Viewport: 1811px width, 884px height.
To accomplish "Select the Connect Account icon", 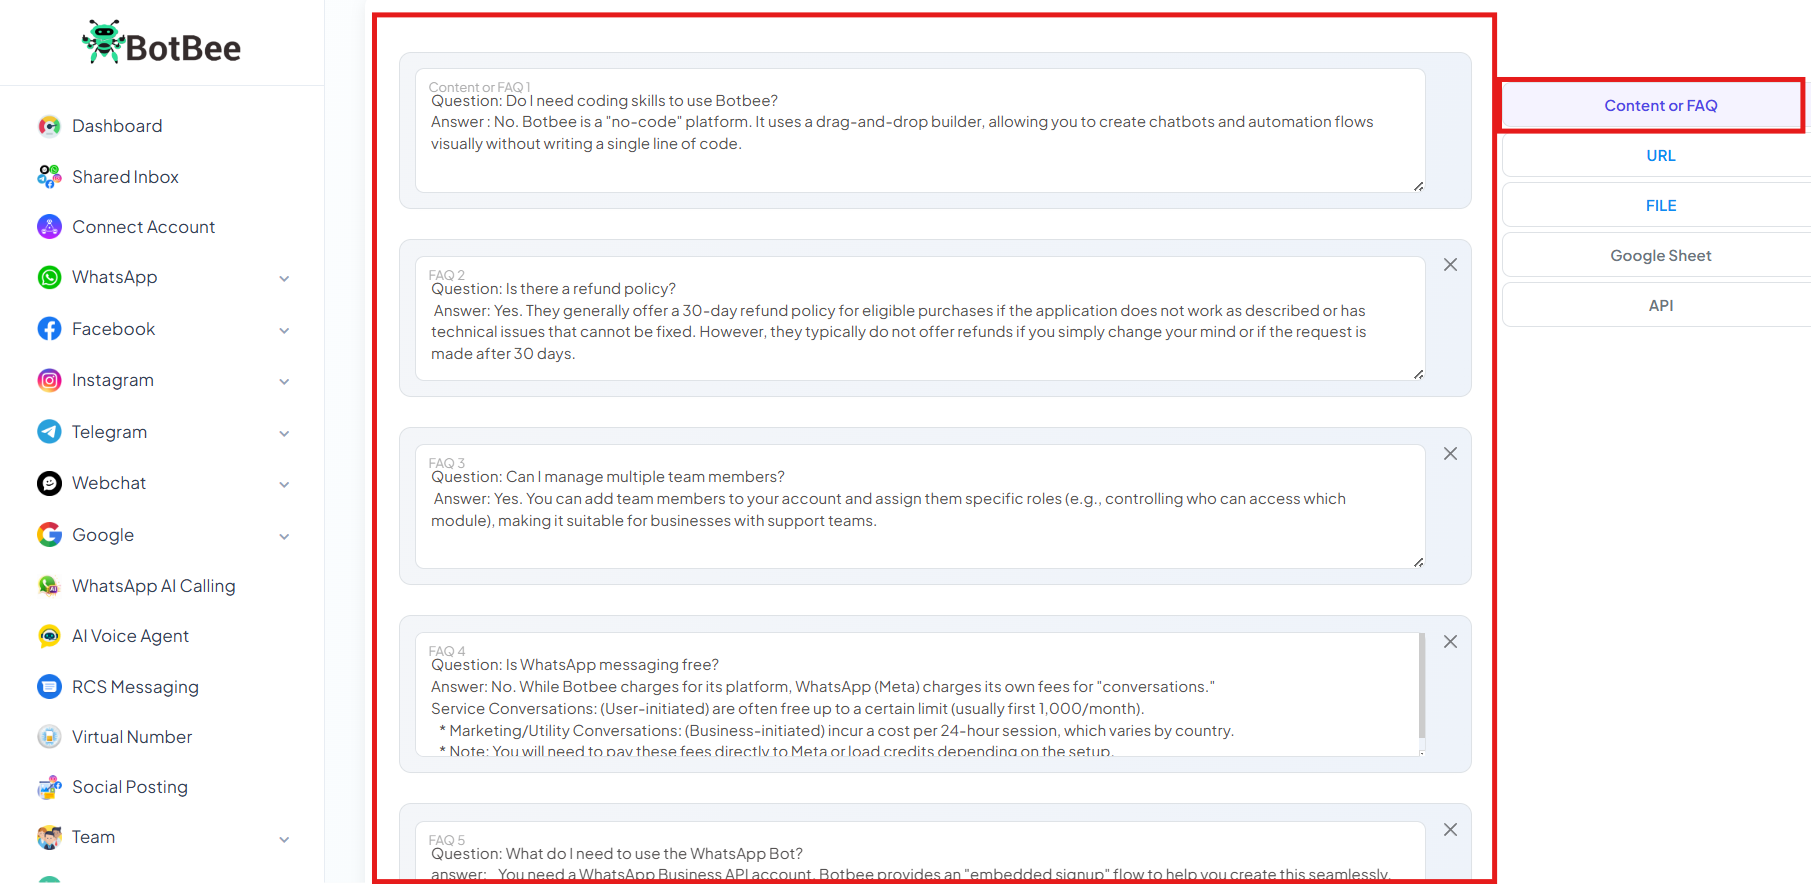I will click(49, 227).
